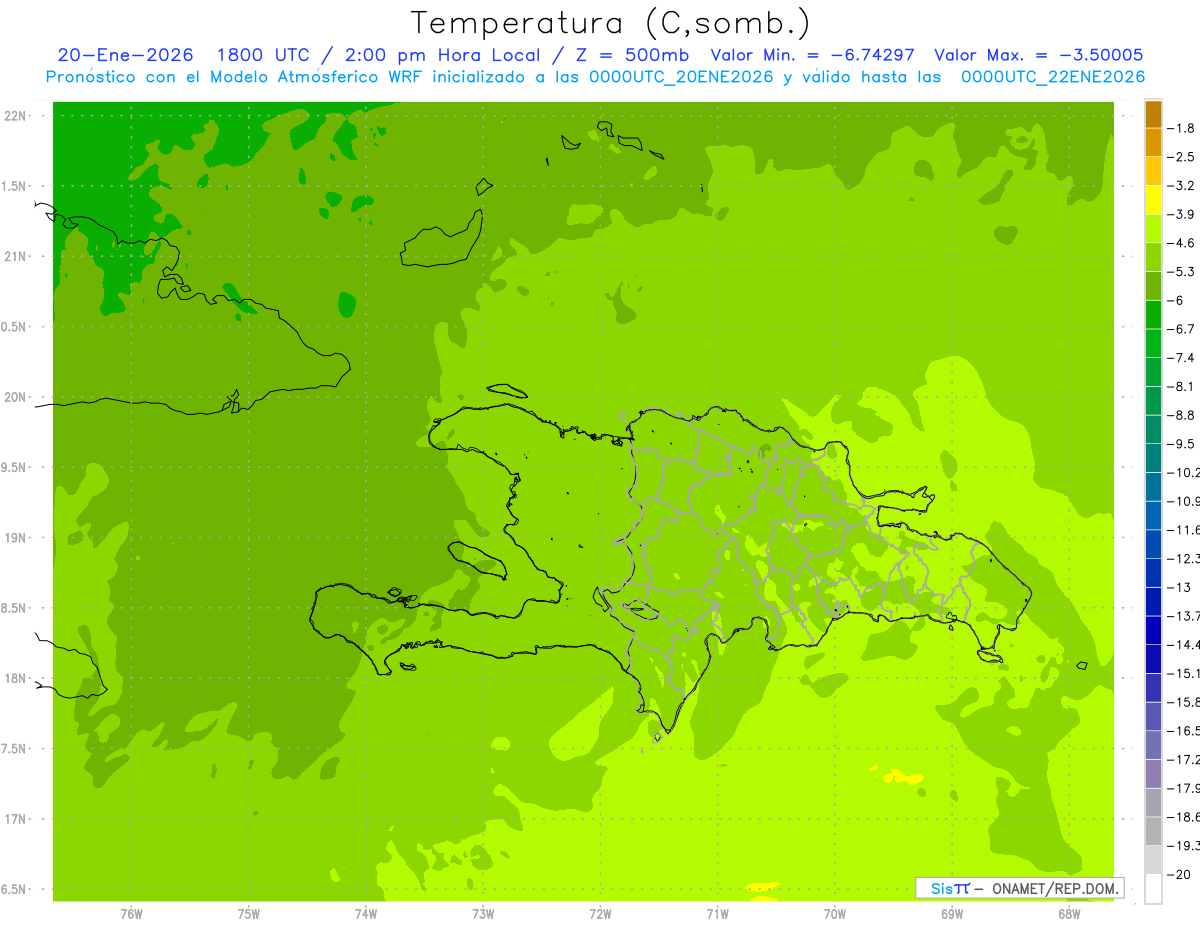This screenshot has width=1200, height=927.
Task: Click the '76W' longitude label
Action: 131,914
